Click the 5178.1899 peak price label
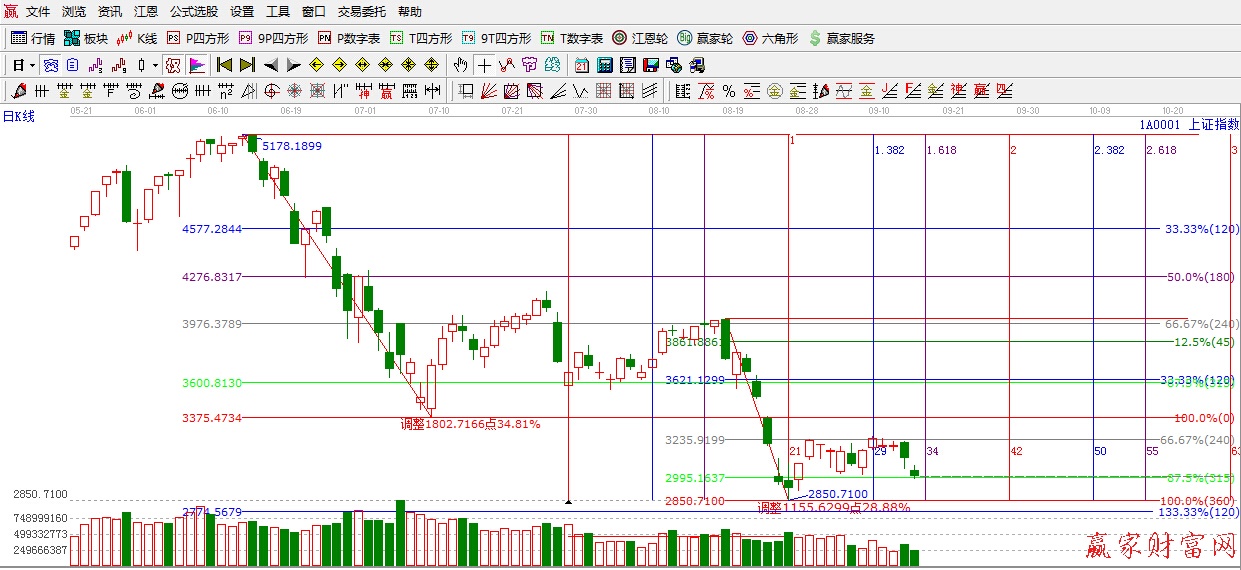The height and width of the screenshot is (570, 1241). pyautogui.click(x=292, y=146)
